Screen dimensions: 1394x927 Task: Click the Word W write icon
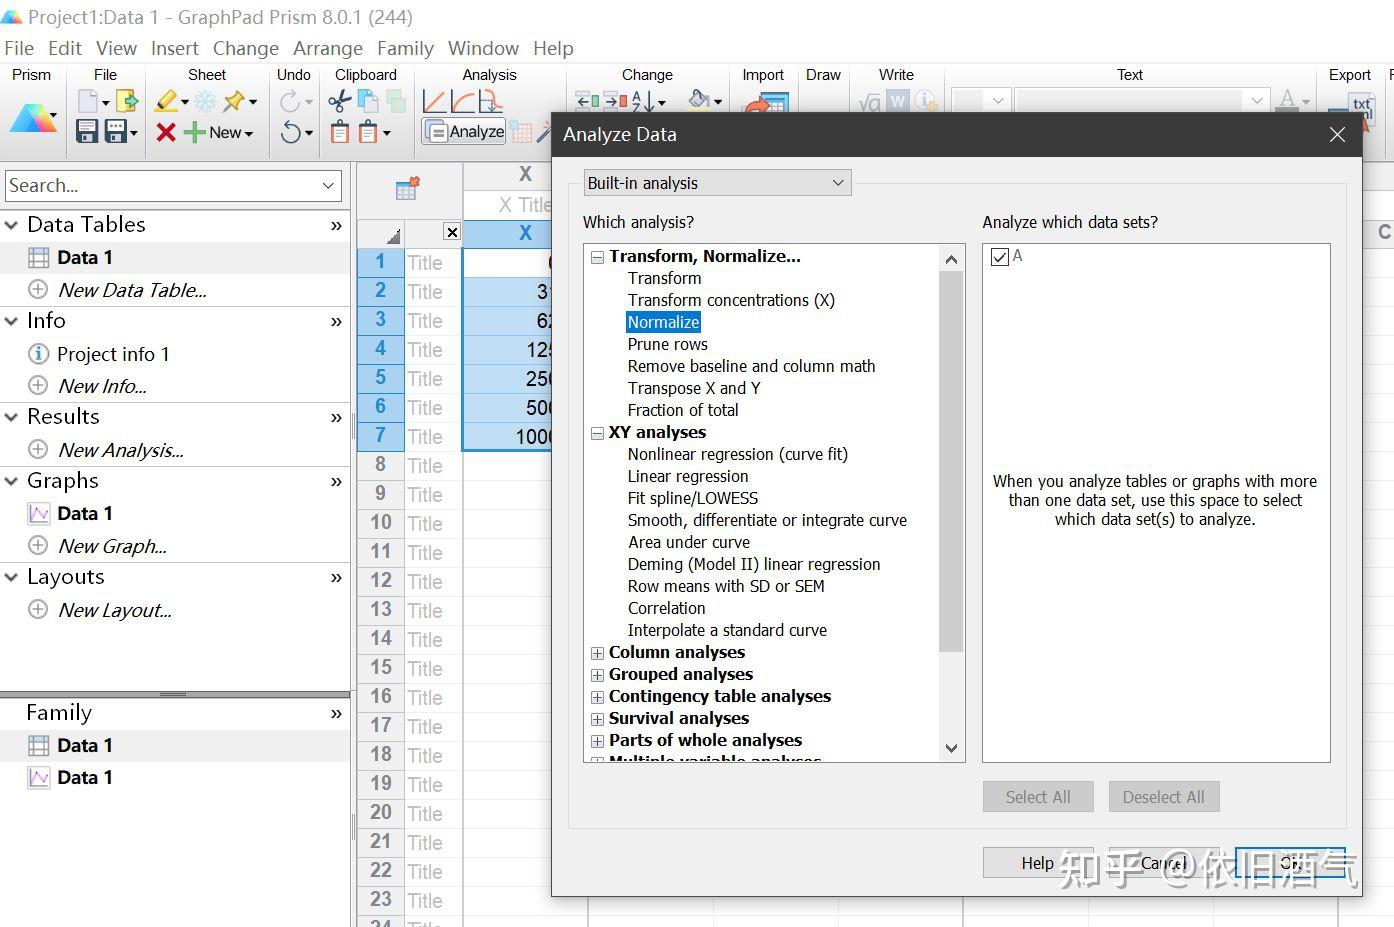pos(898,101)
